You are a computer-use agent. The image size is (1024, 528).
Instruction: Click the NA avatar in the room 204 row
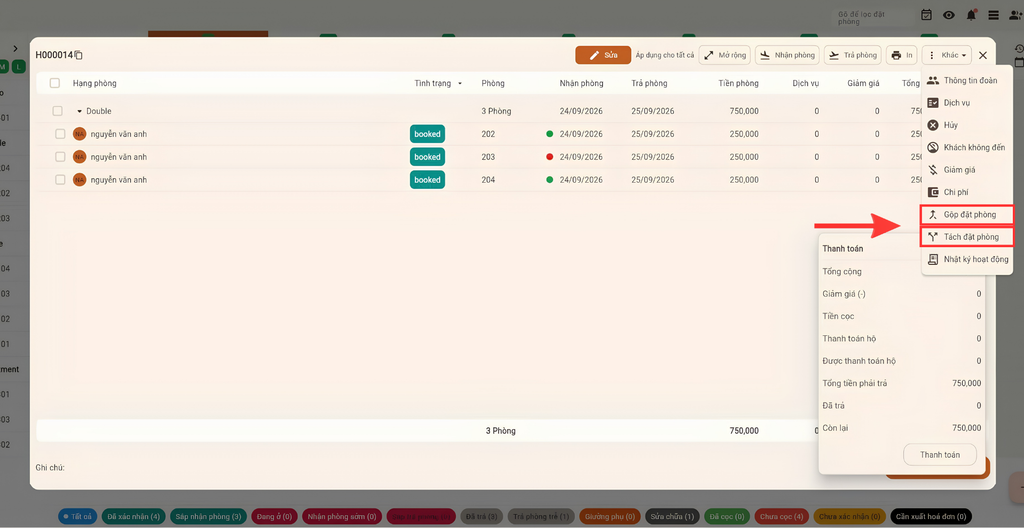[80, 180]
